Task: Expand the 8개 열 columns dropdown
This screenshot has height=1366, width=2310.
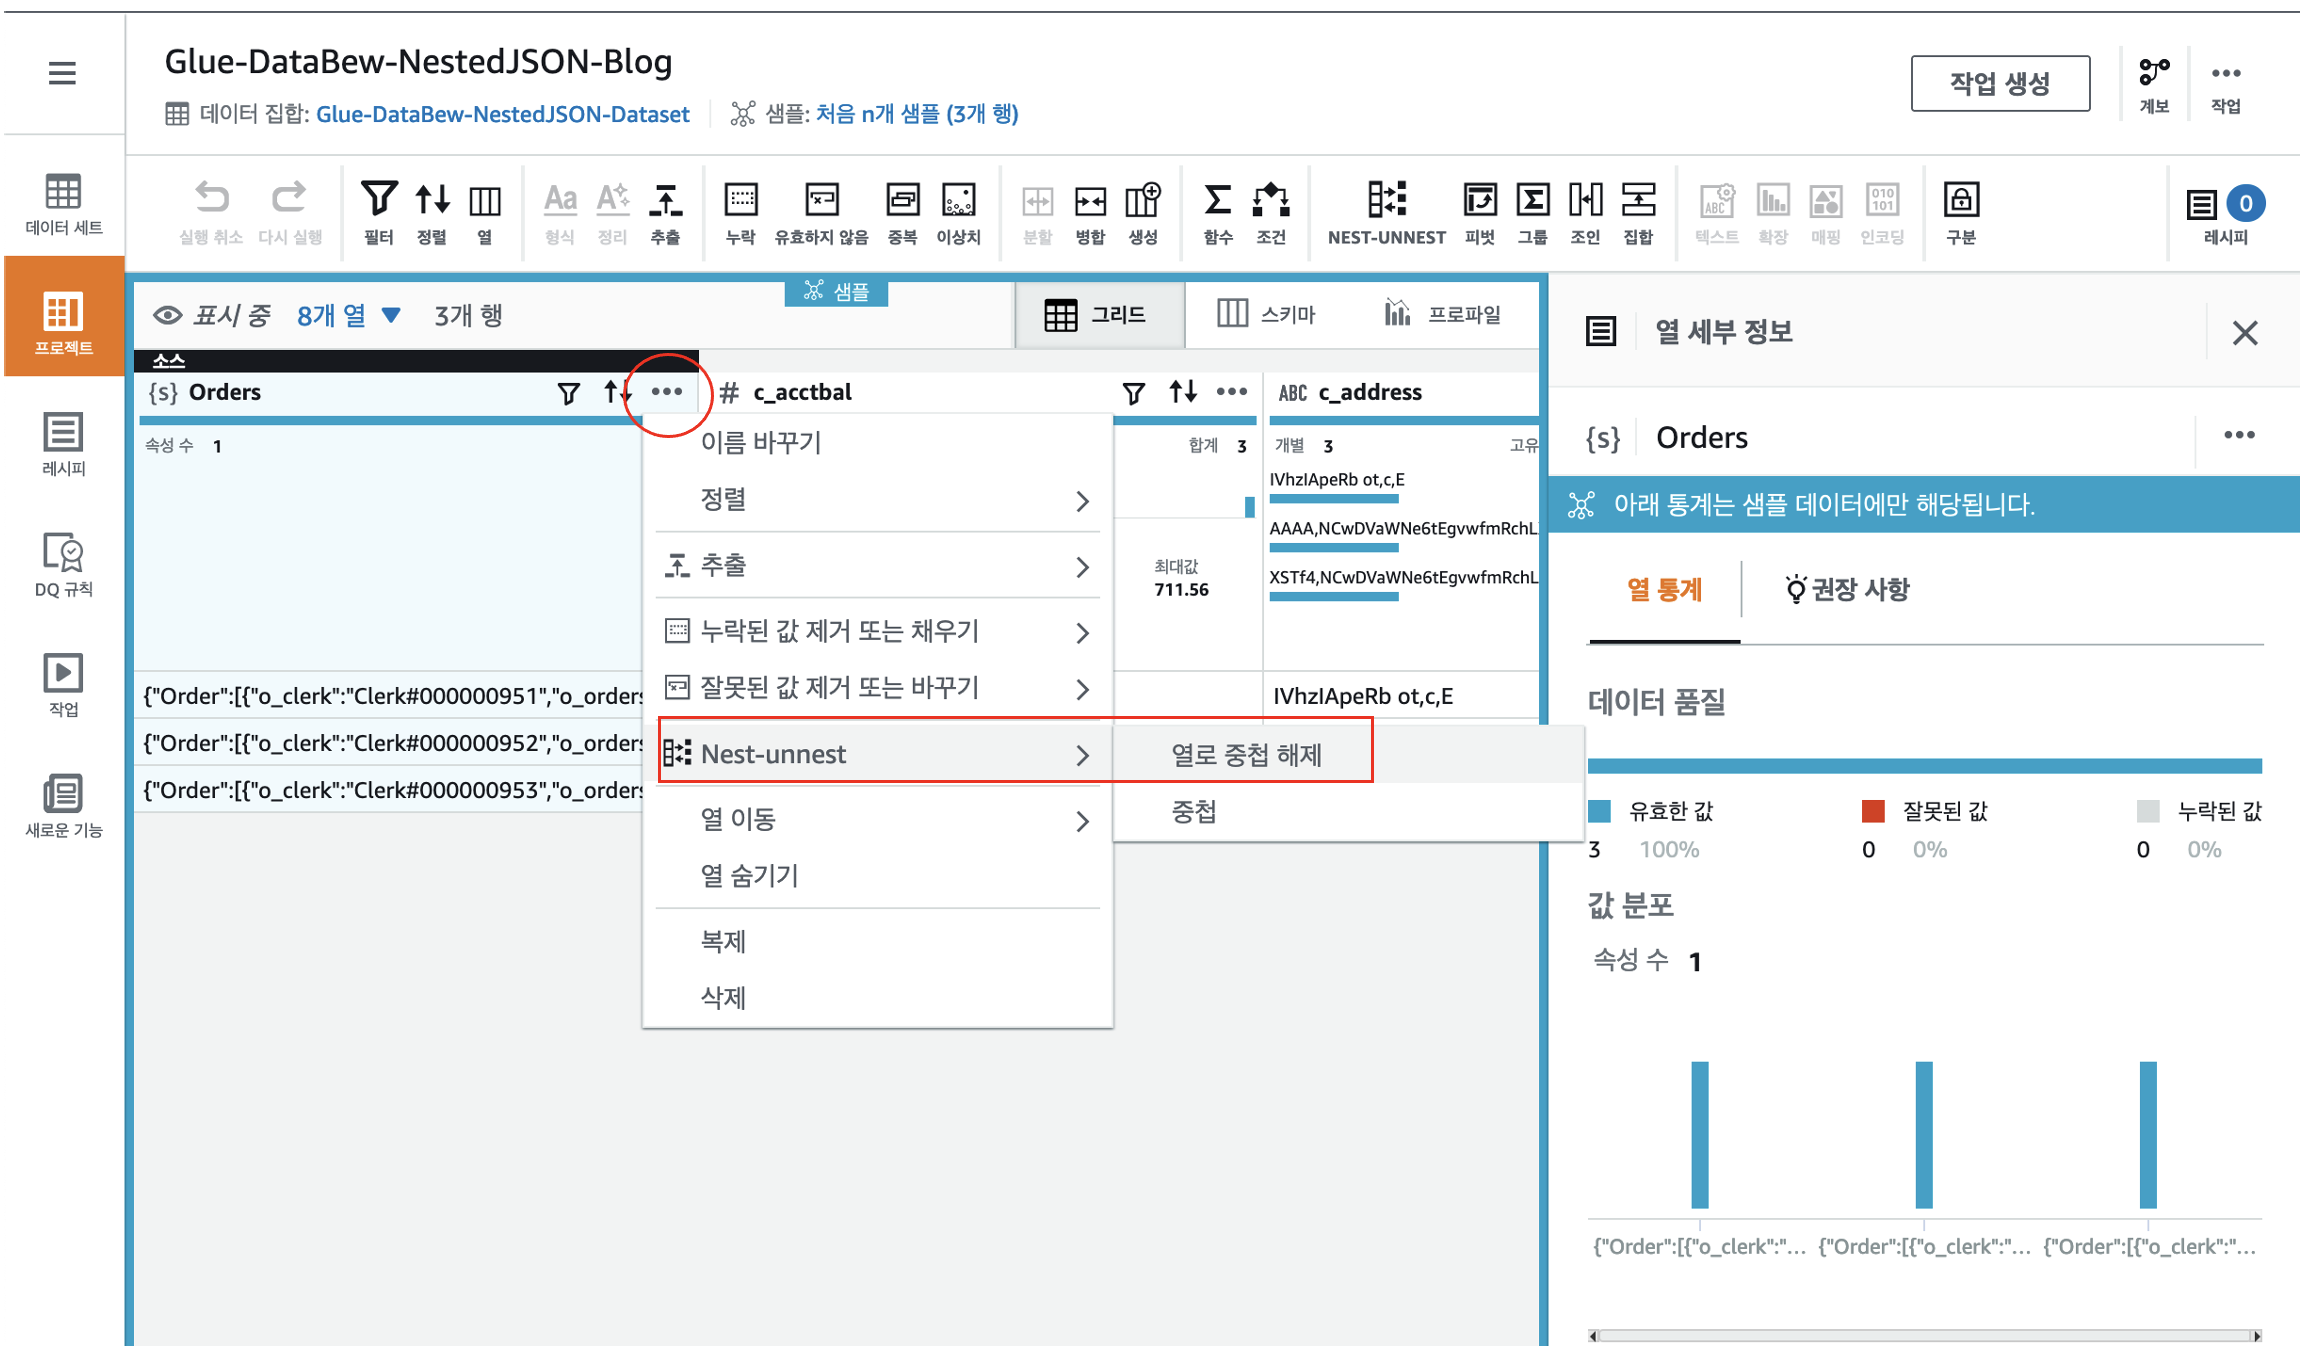Action: pyautogui.click(x=349, y=316)
